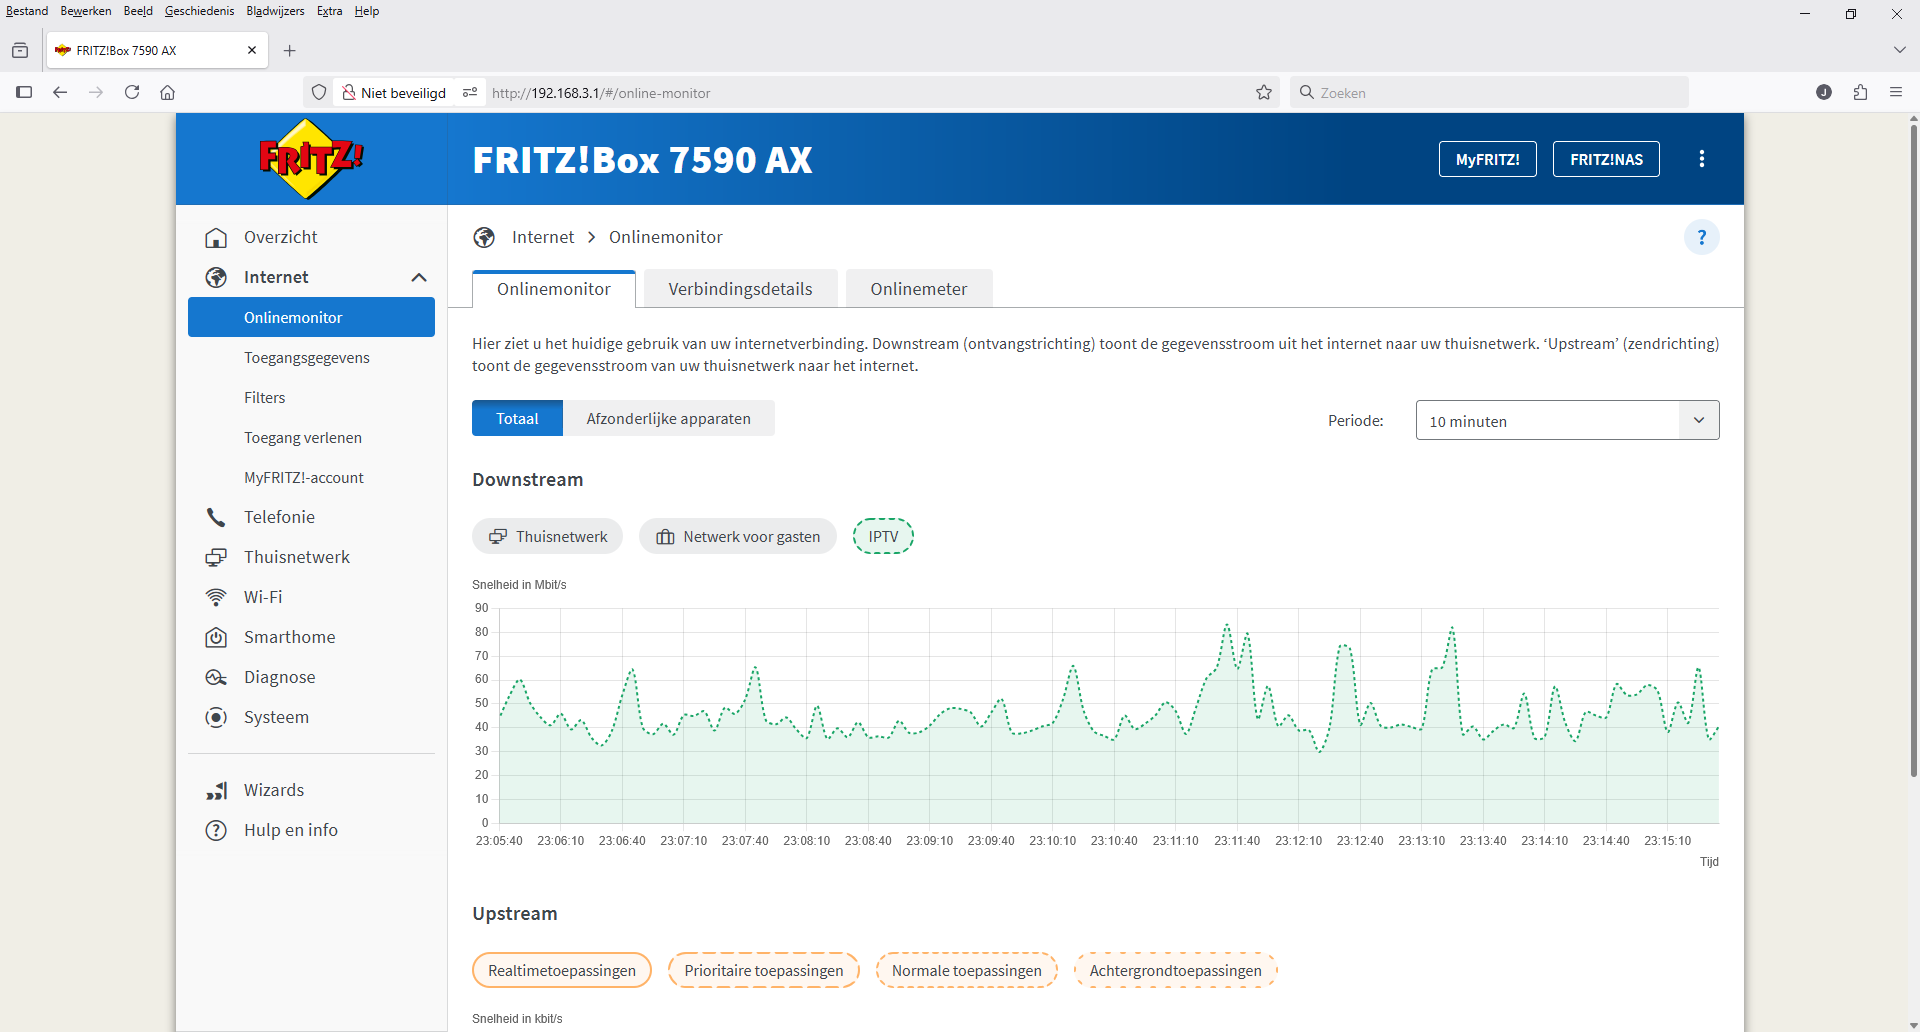
Task: Click the shield tracking protection icon
Action: pos(319,92)
